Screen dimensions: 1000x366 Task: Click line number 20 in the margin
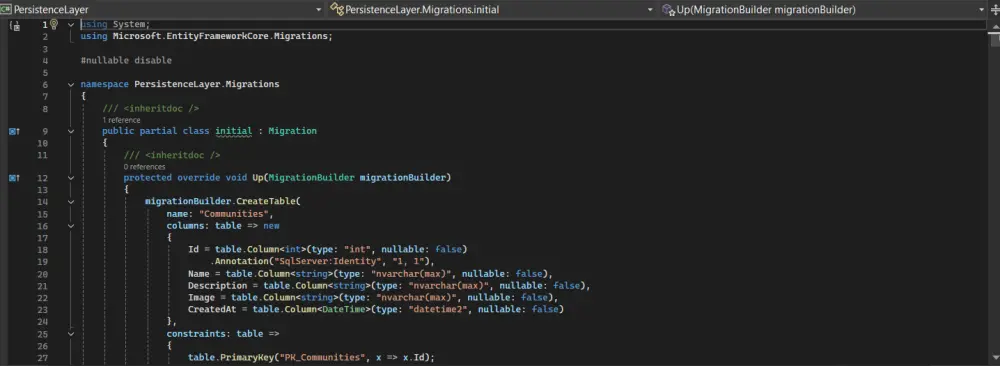43,274
